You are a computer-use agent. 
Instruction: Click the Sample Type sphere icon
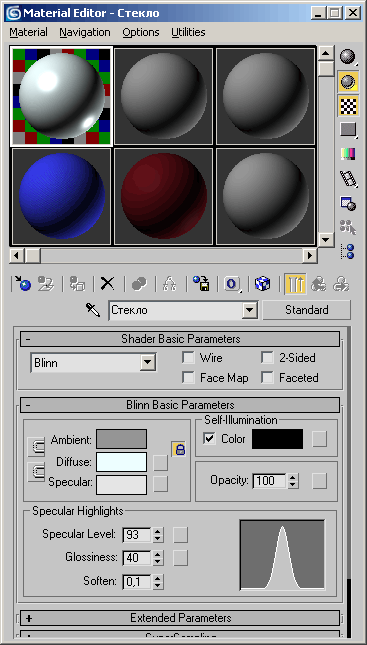[x=348, y=56]
